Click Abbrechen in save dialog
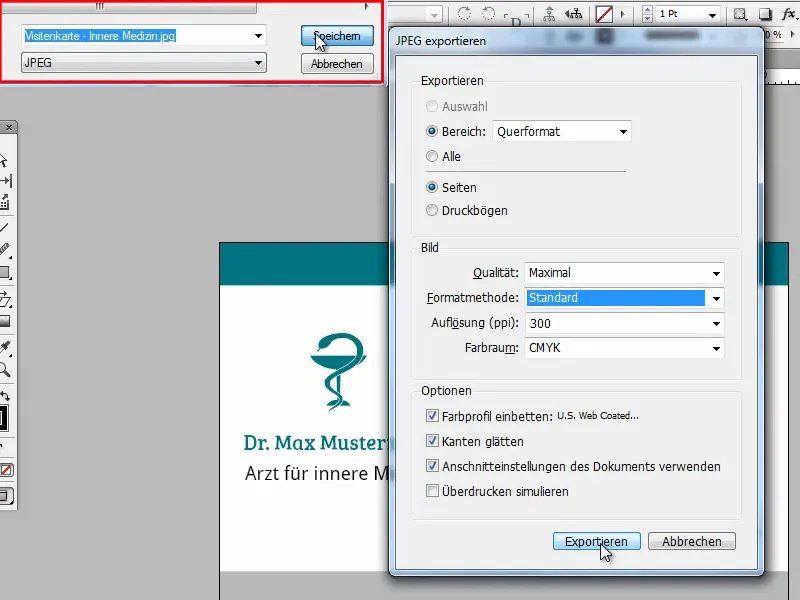Viewport: 800px width, 600px height. click(337, 64)
